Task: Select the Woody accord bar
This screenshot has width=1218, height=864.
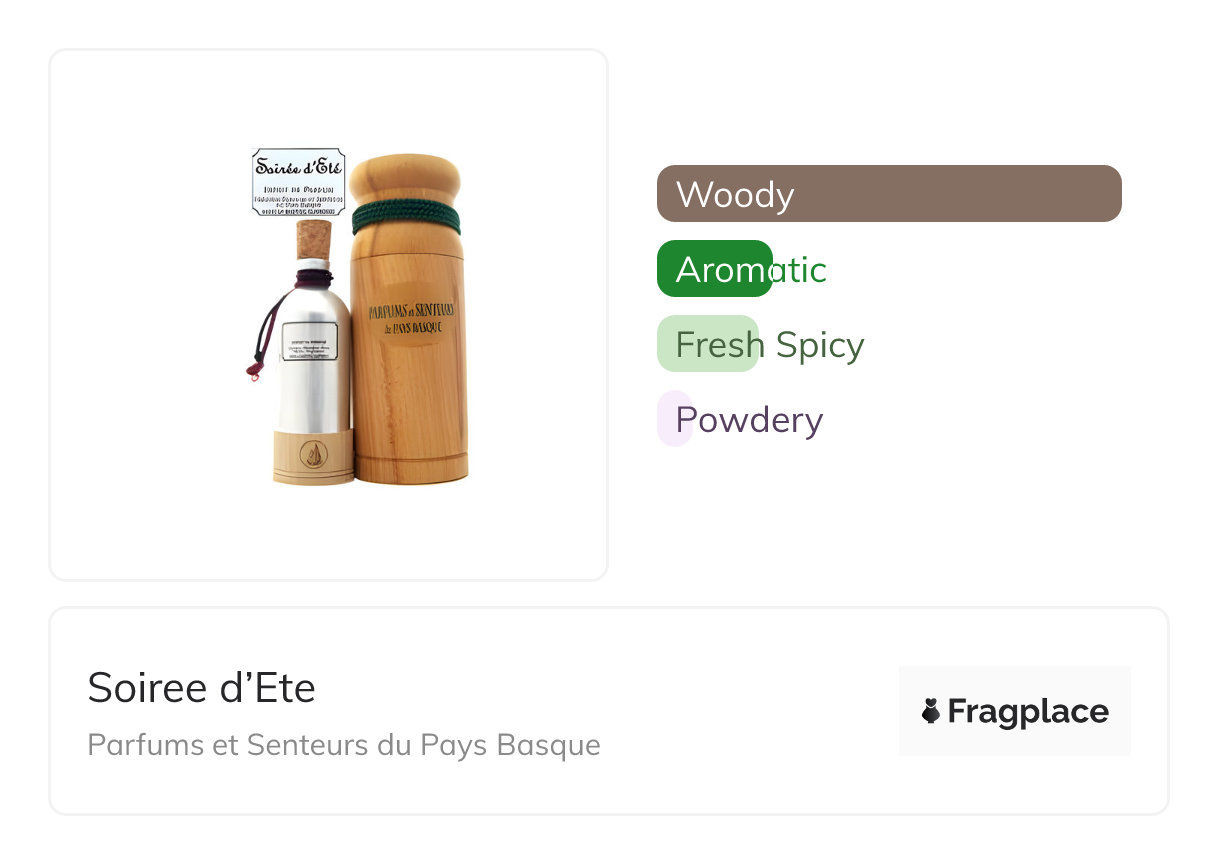Action: (x=889, y=193)
